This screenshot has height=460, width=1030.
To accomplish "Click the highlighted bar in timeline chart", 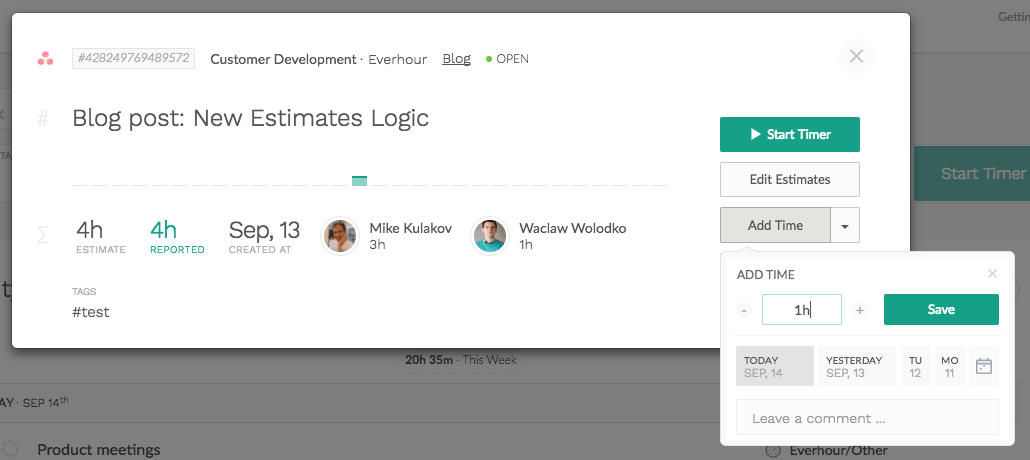I will pos(359,181).
